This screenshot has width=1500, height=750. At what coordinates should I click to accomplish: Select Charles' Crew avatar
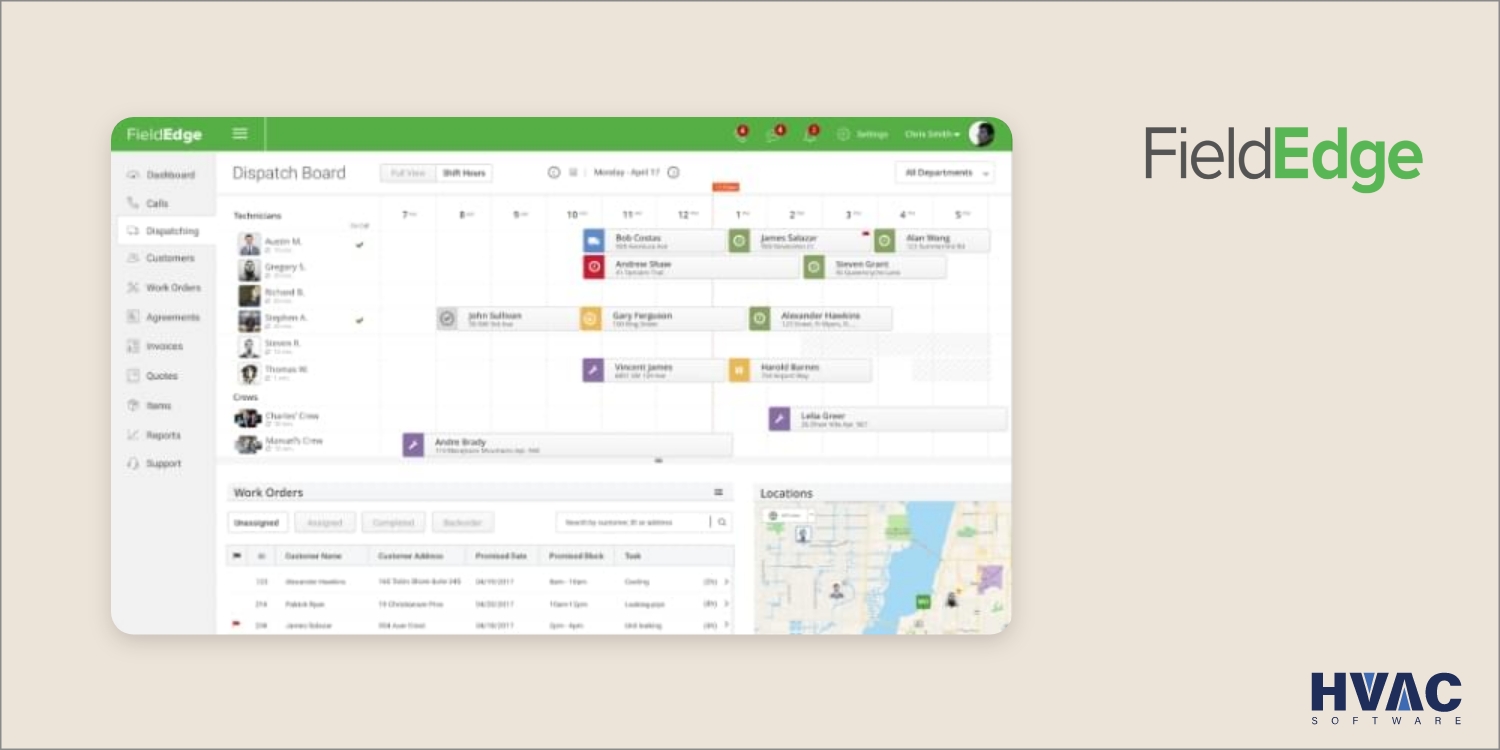pos(248,419)
